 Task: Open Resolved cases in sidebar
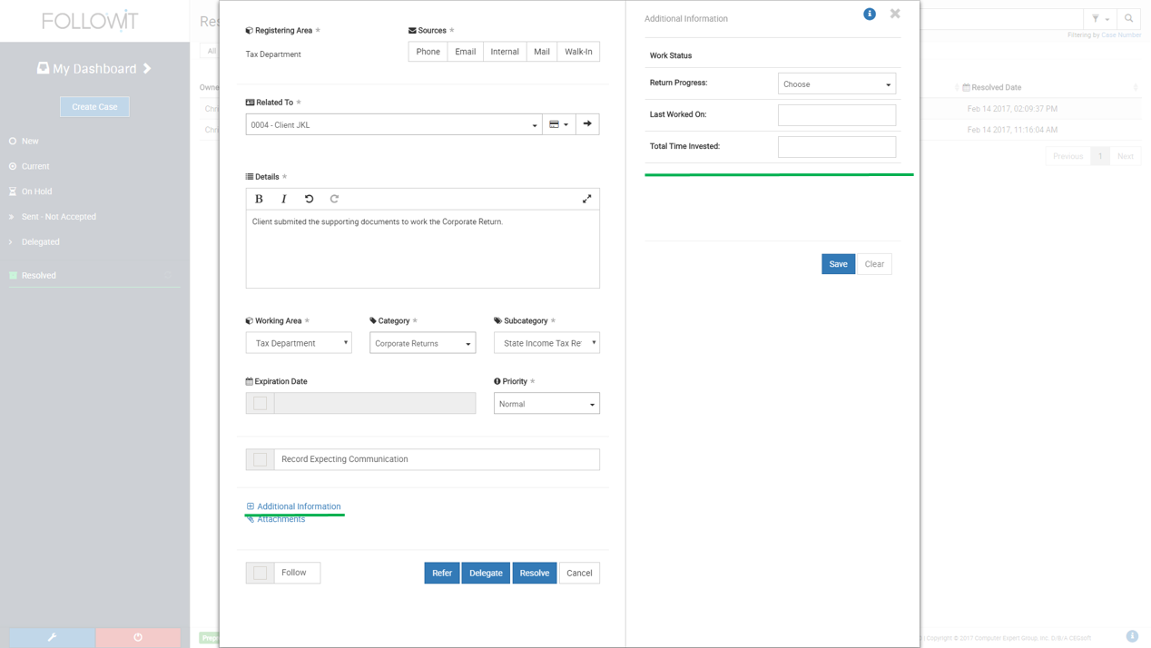pos(39,275)
